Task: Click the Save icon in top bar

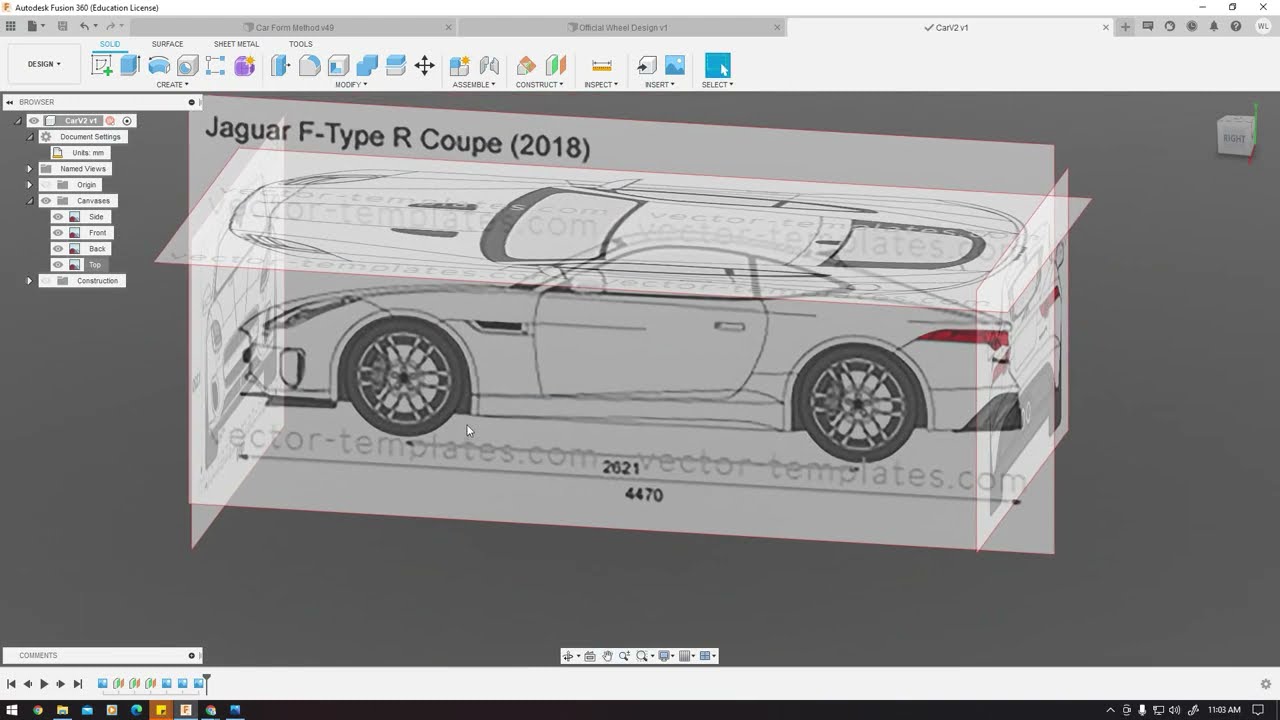Action: (x=62, y=26)
